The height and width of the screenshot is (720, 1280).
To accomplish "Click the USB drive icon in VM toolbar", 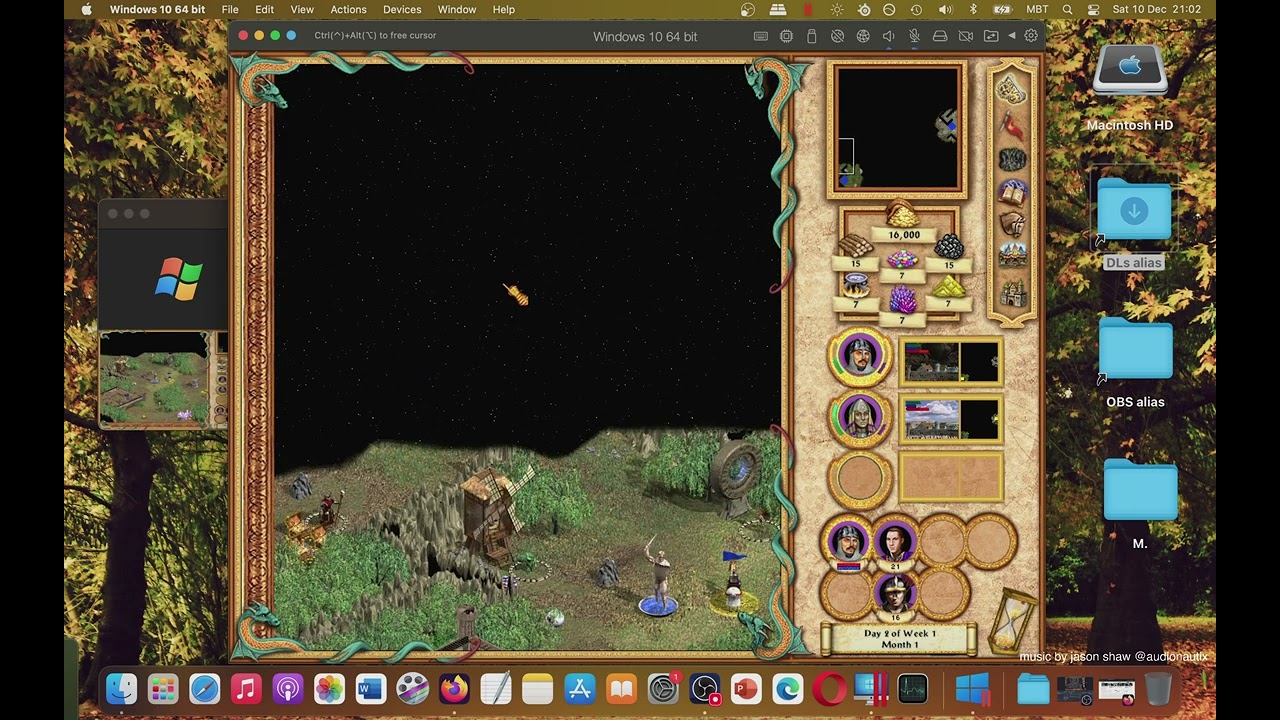I will (x=811, y=36).
